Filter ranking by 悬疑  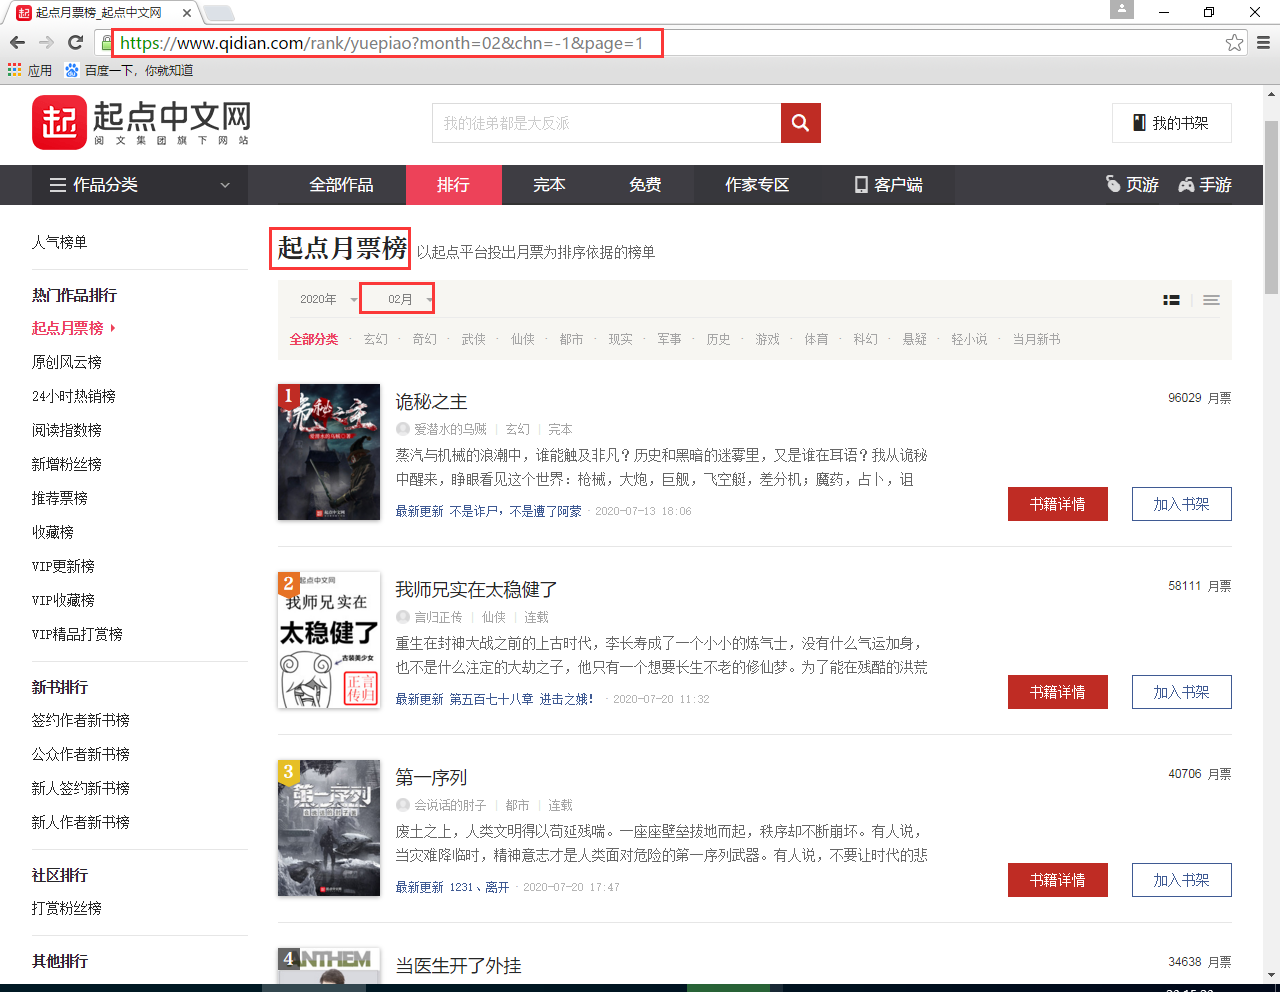click(914, 340)
